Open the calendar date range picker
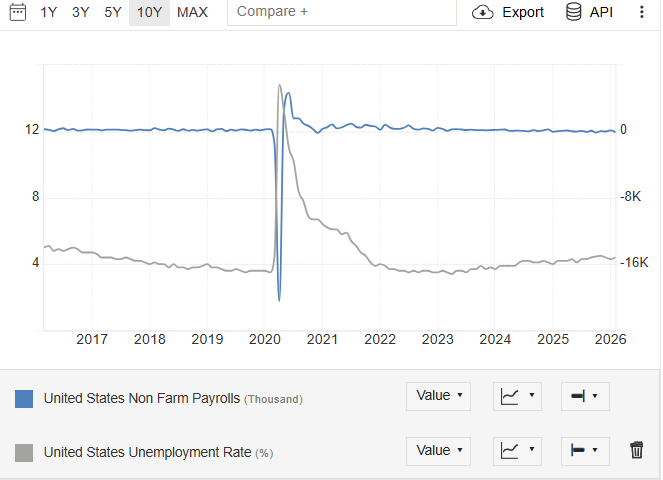 pyautogui.click(x=18, y=12)
